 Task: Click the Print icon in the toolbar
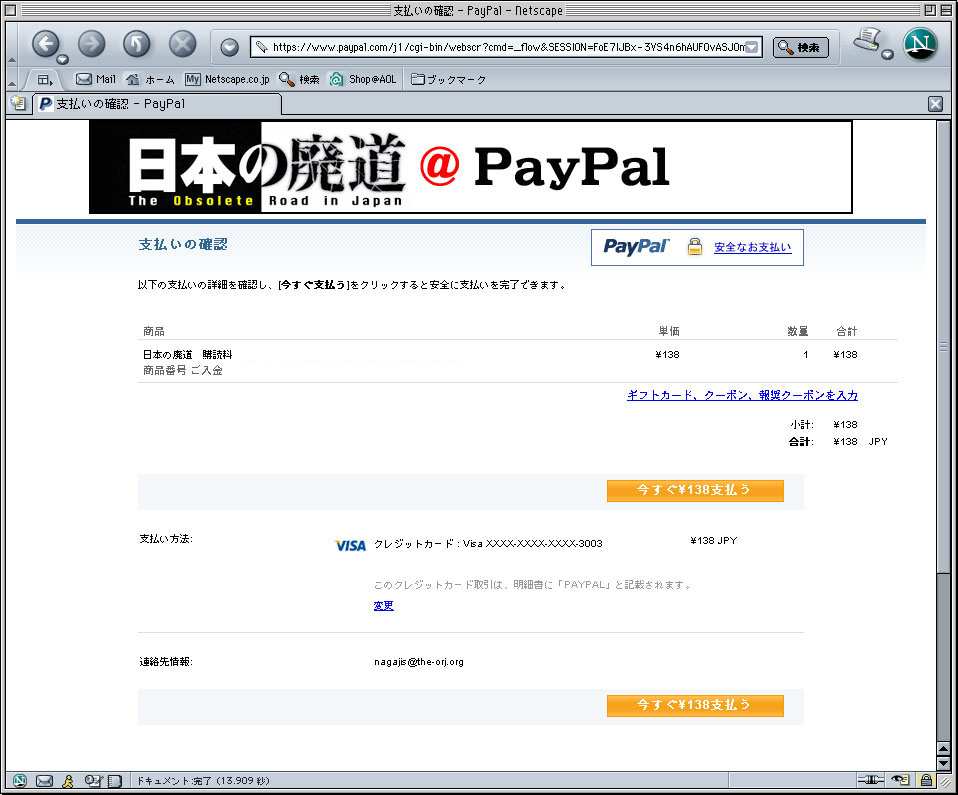[x=868, y=43]
